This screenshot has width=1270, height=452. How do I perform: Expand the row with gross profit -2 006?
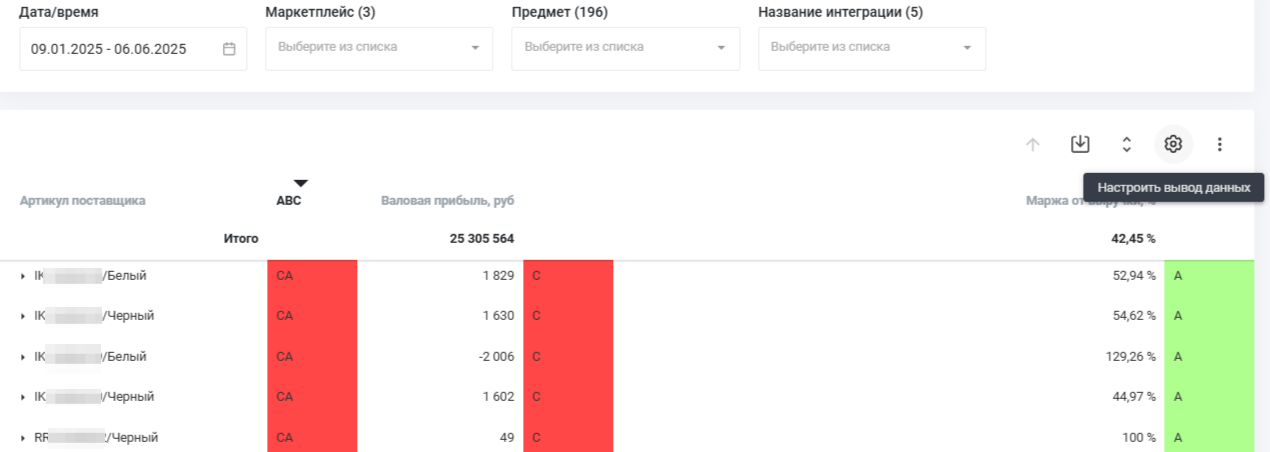[23, 357]
